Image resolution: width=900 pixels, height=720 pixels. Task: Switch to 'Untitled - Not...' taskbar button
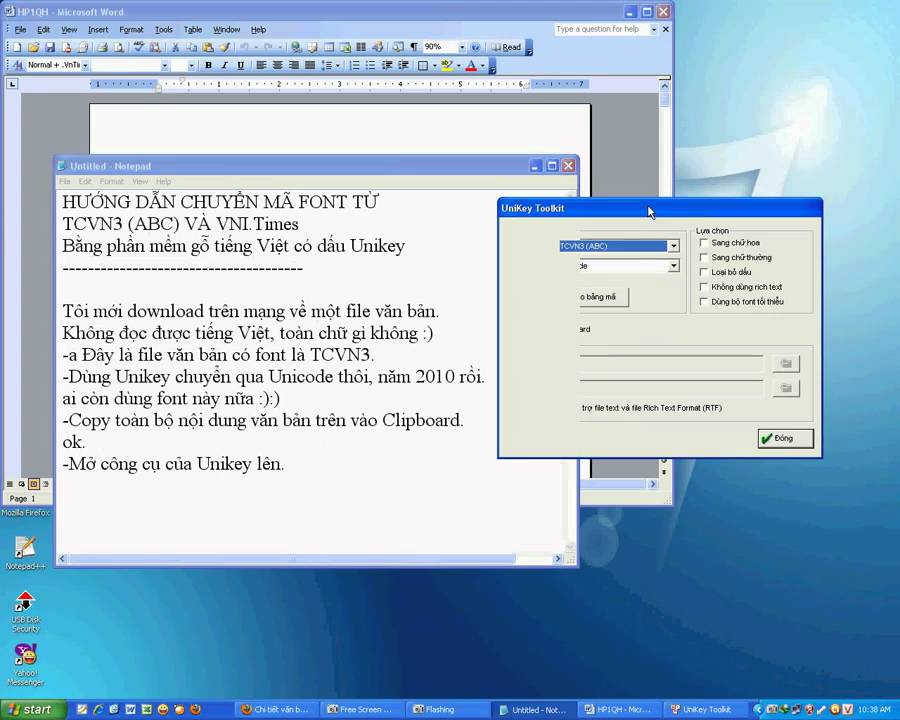(x=532, y=710)
